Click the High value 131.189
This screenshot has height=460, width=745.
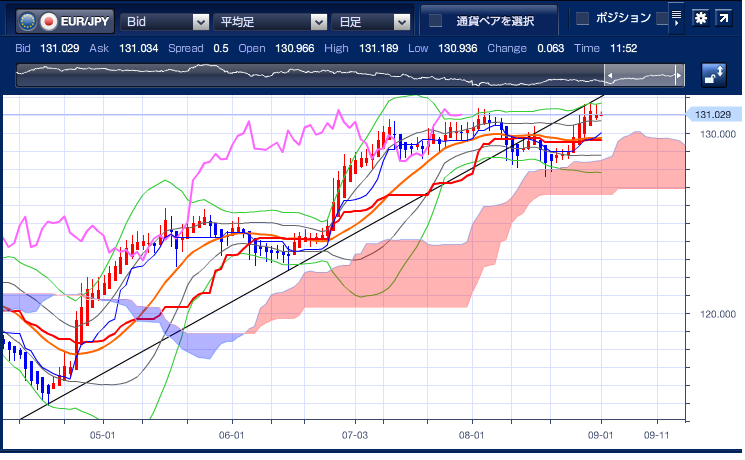378,48
